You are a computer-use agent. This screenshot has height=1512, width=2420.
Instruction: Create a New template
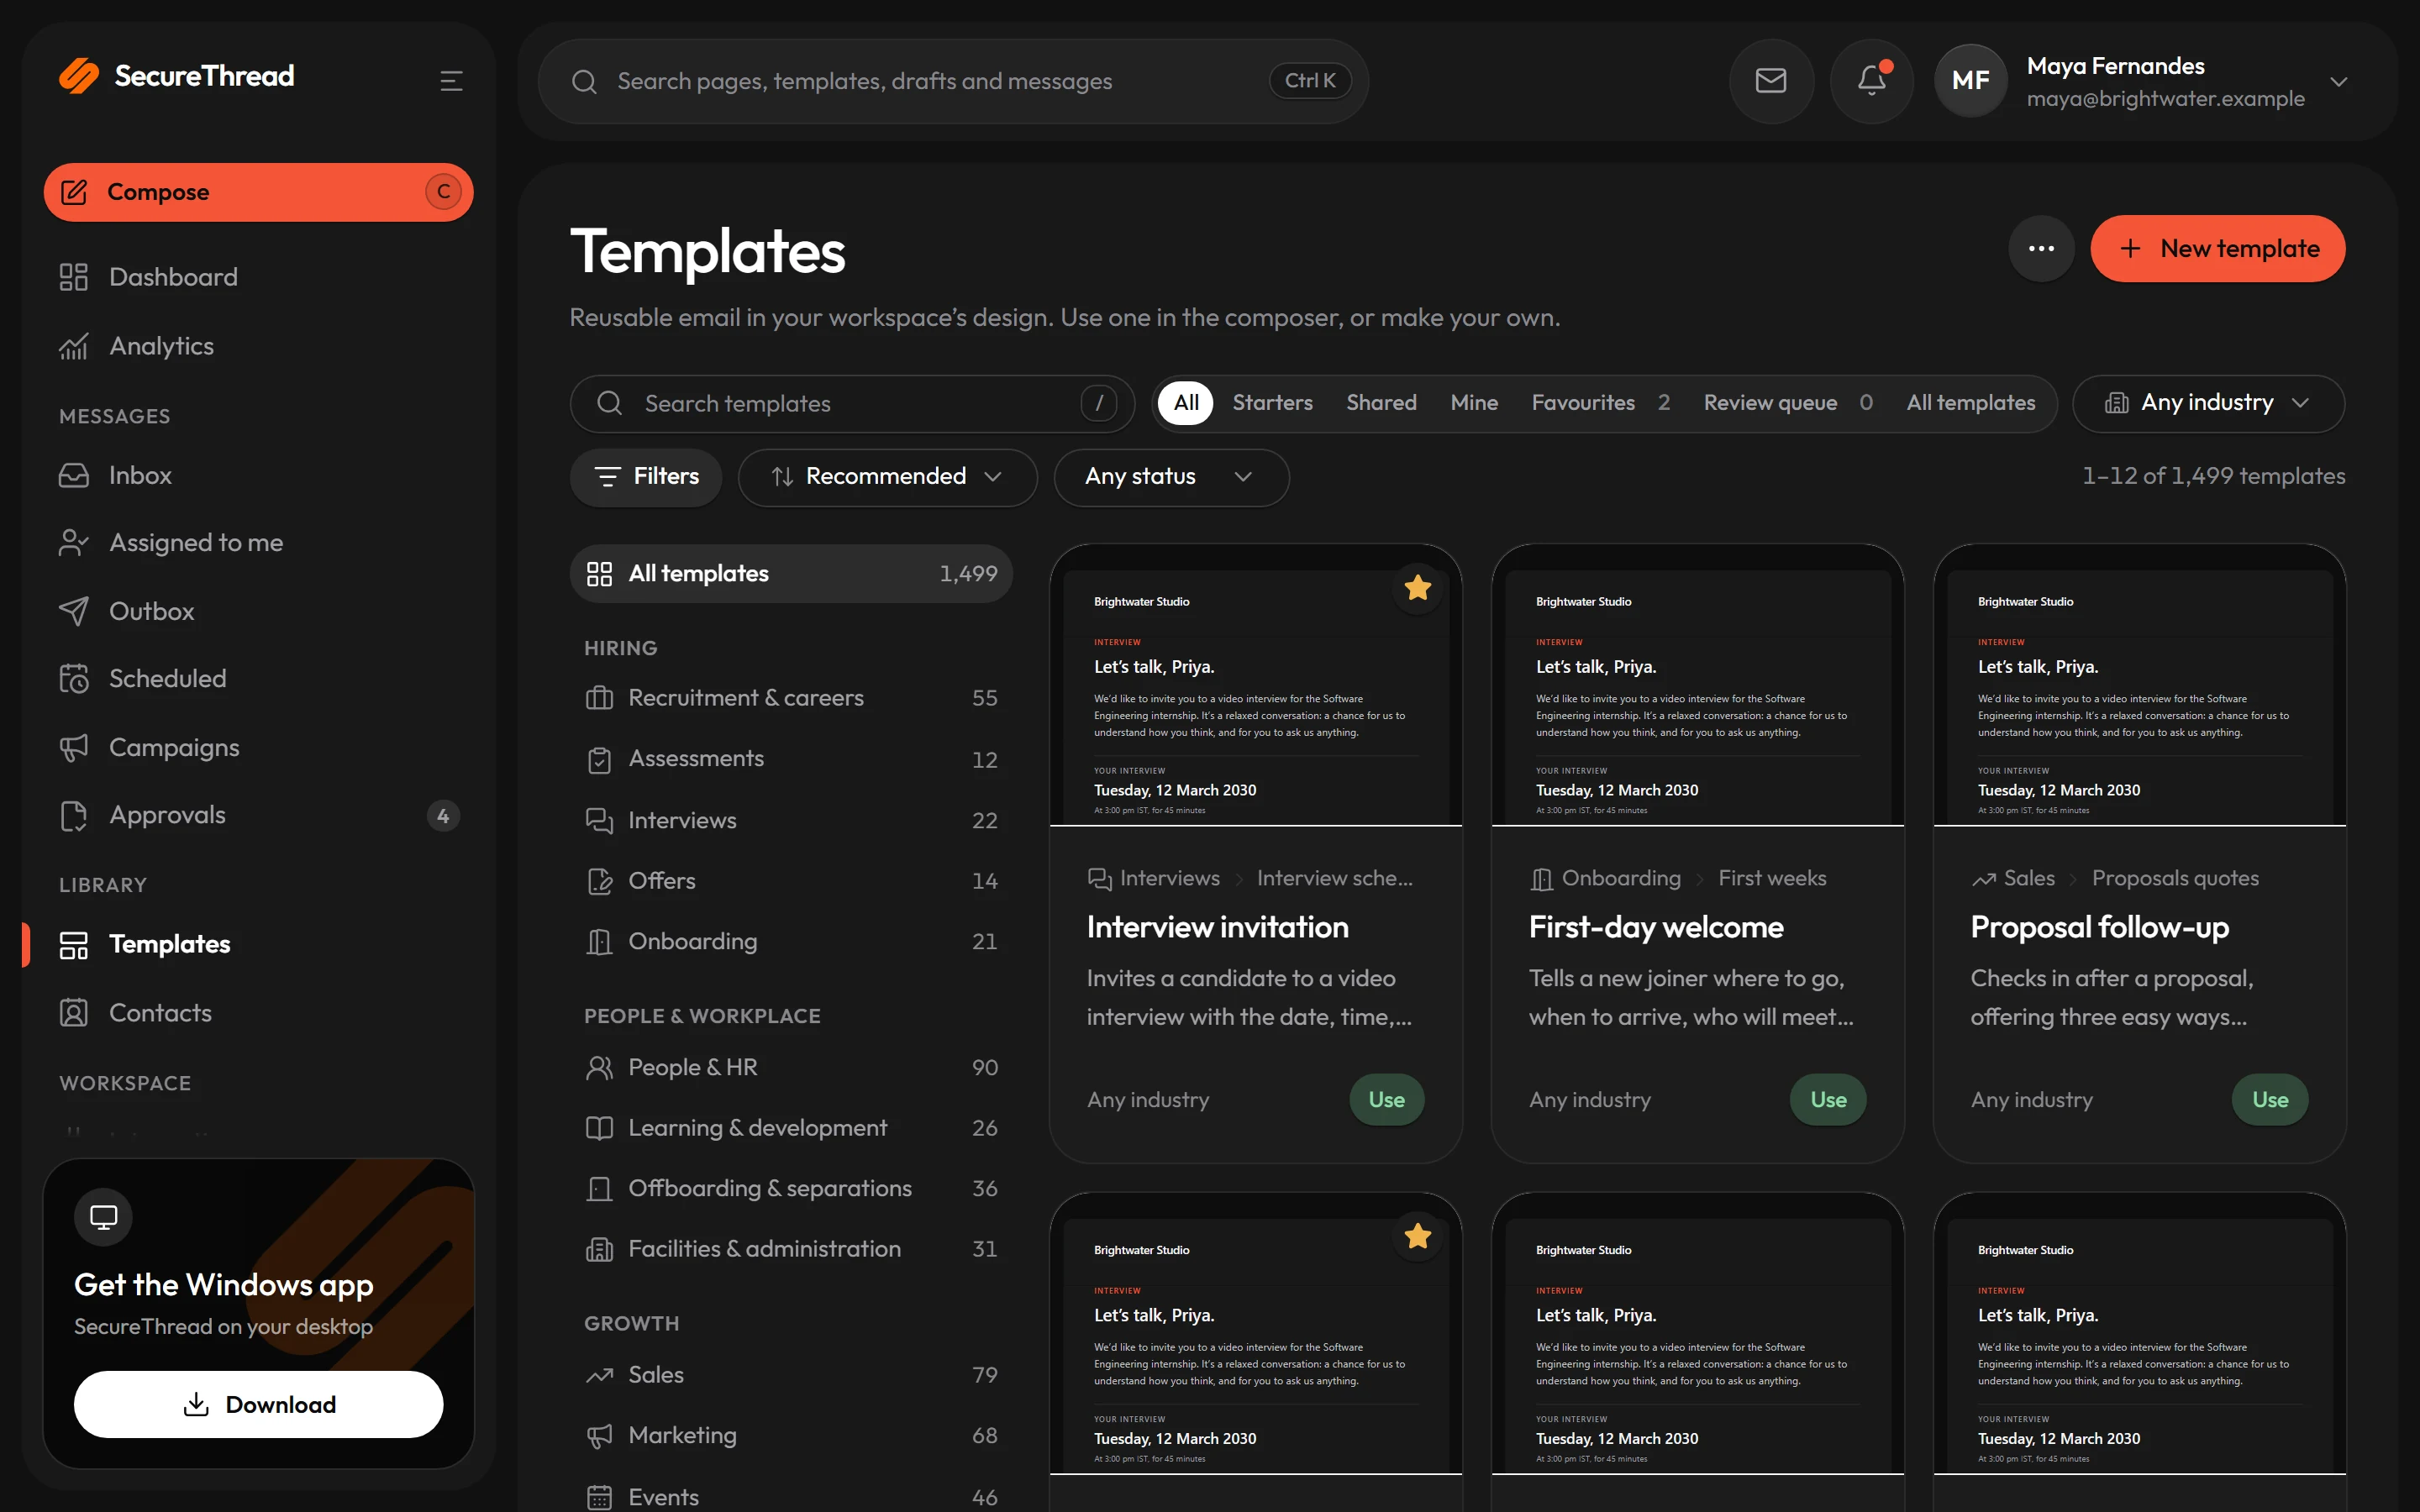[x=2217, y=249]
